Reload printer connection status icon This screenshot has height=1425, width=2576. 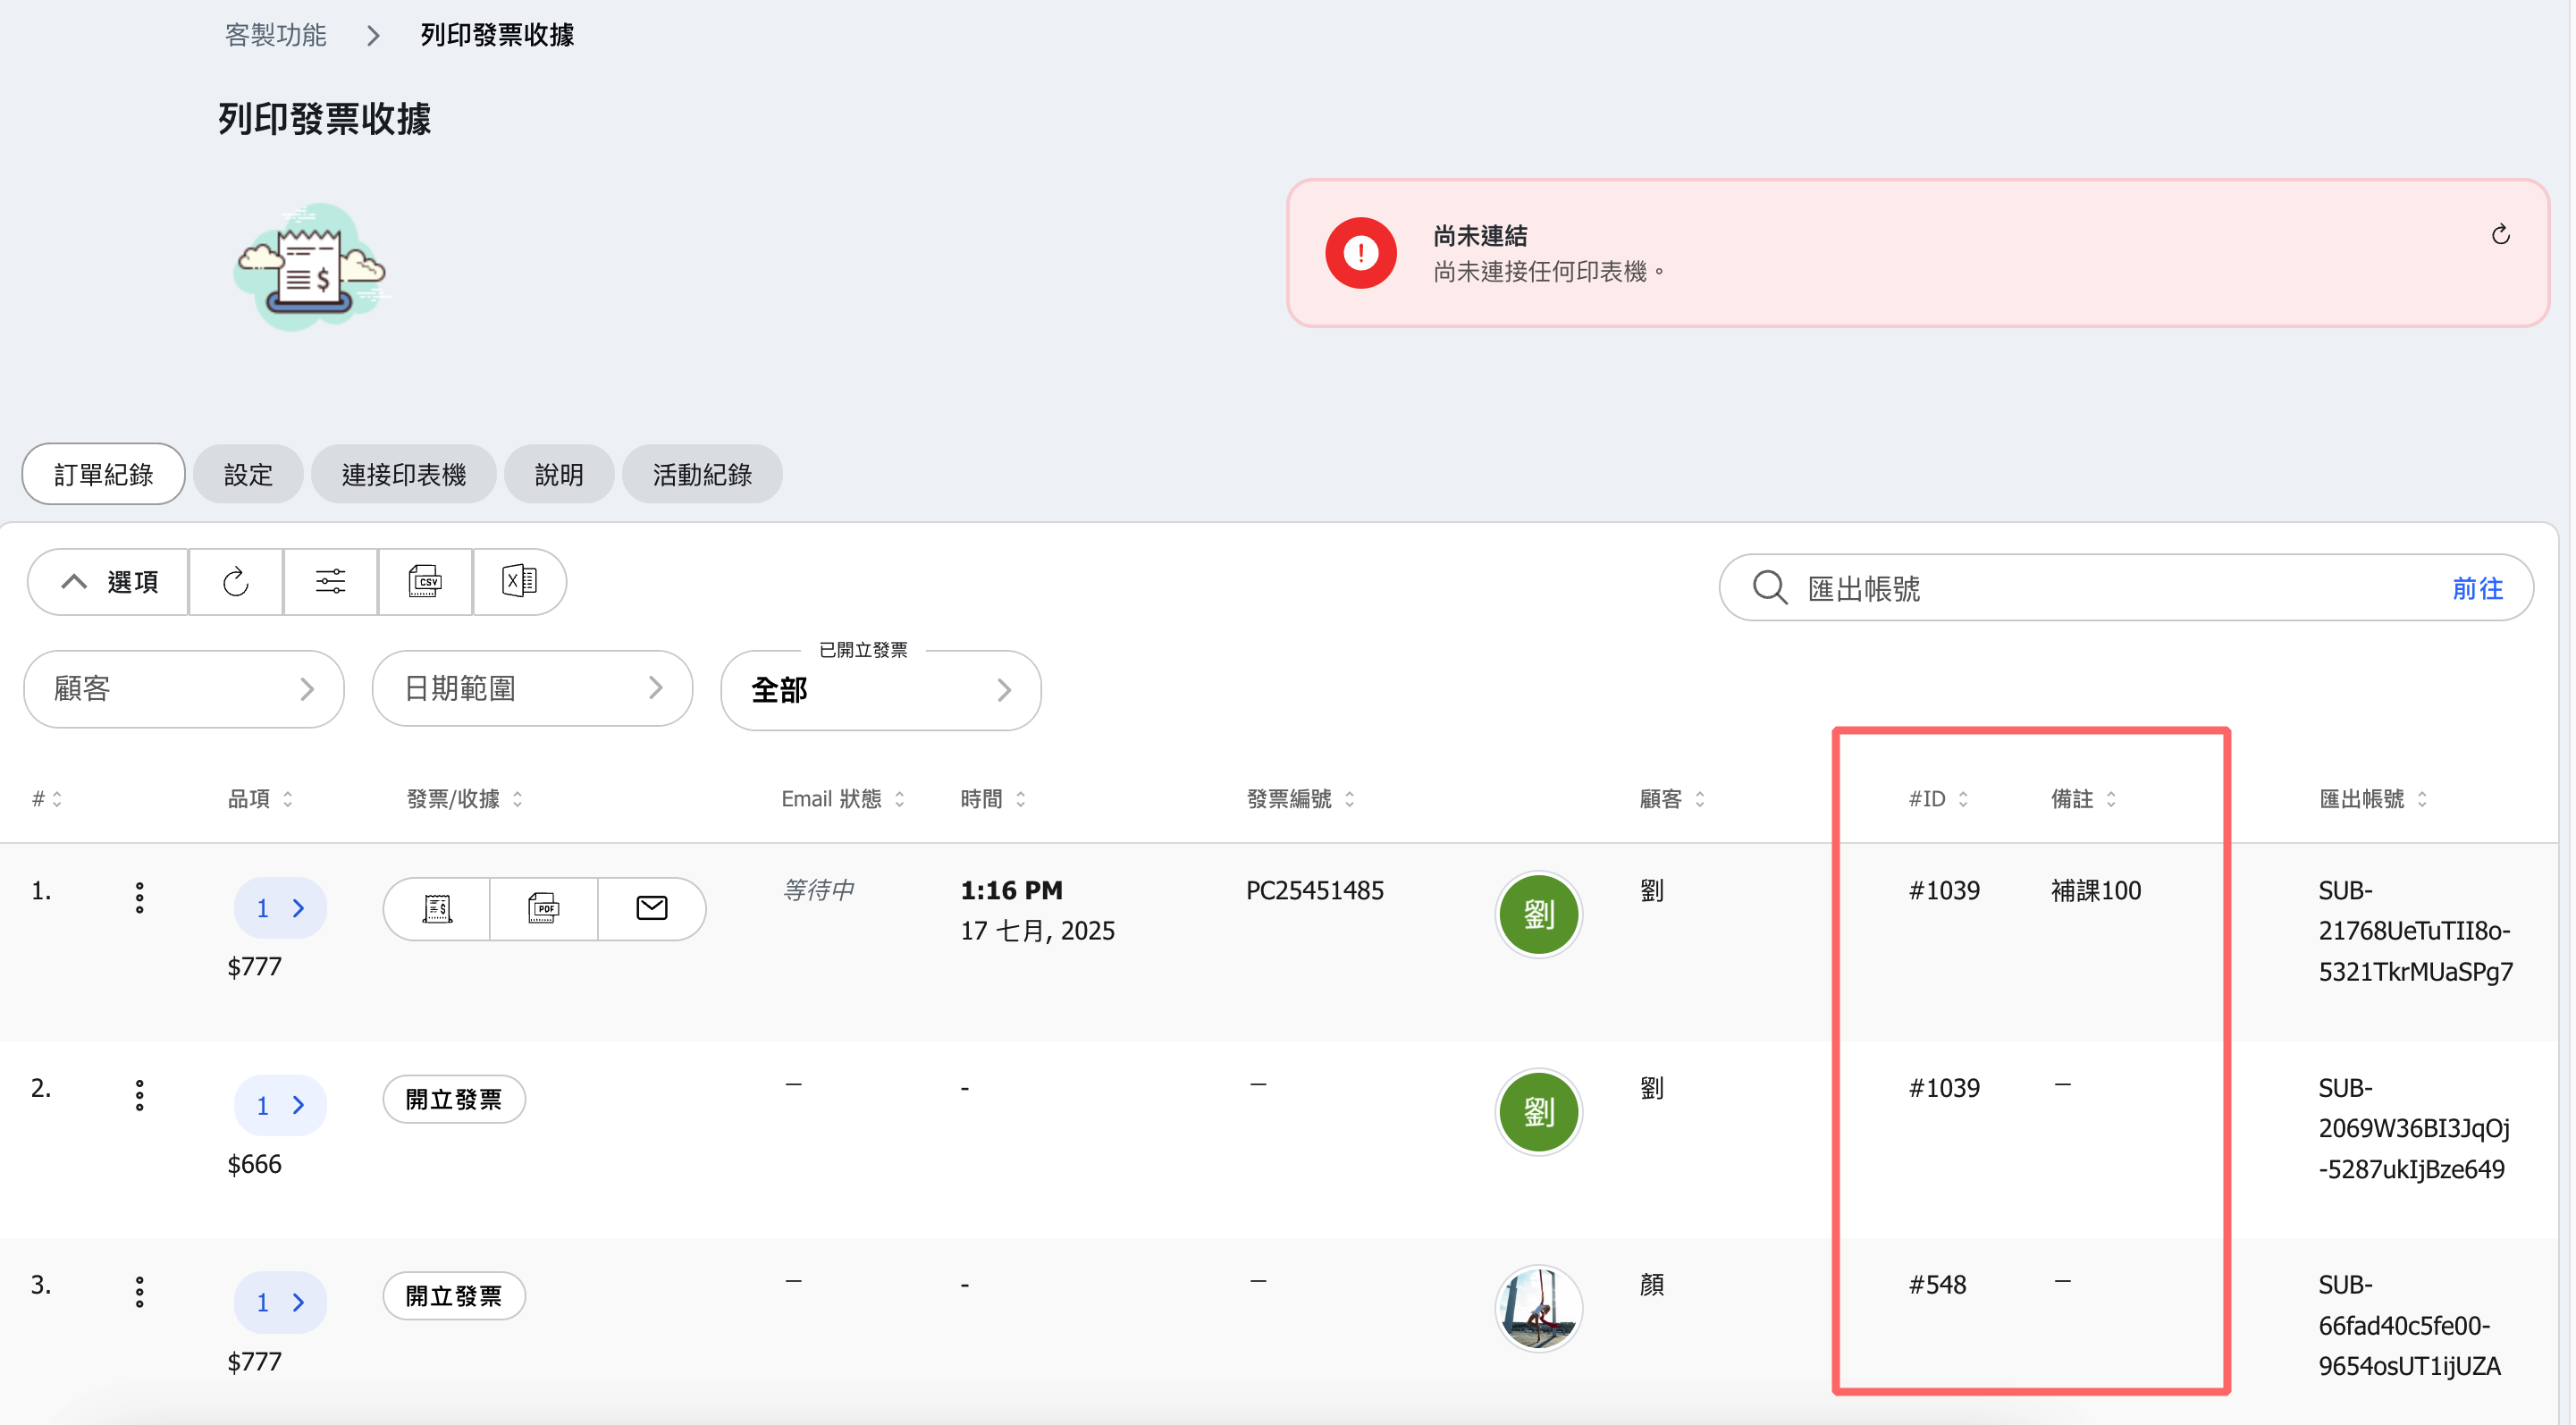tap(2500, 235)
